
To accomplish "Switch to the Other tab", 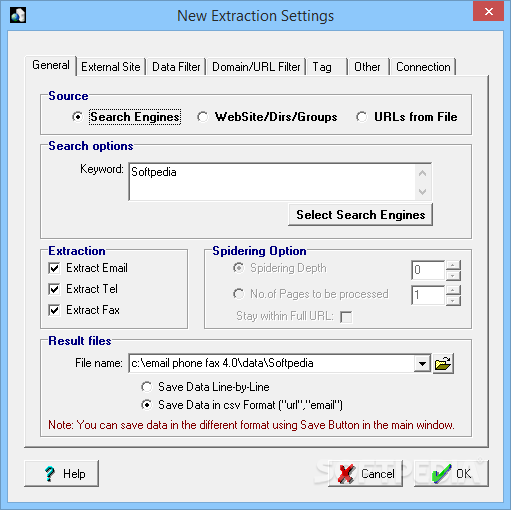I will pos(368,67).
